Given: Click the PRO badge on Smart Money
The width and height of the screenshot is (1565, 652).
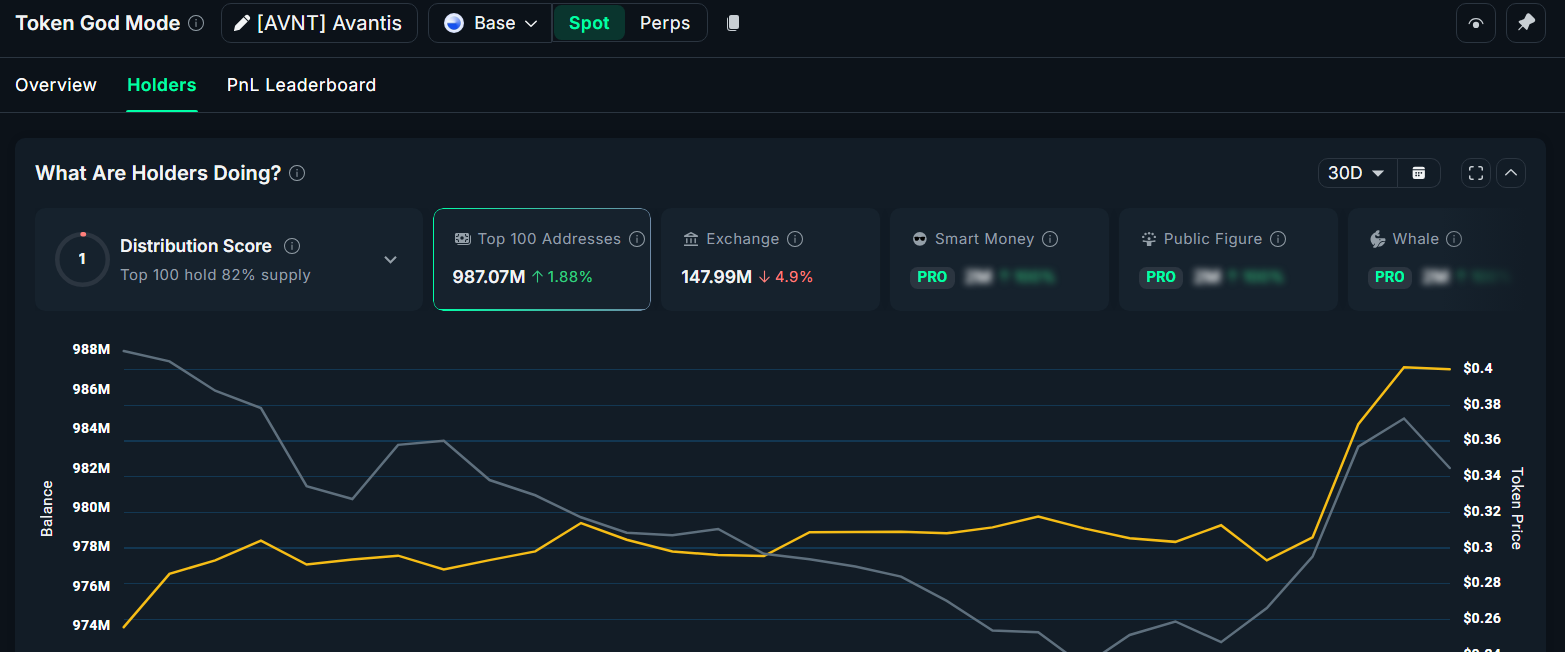Looking at the screenshot, I should pos(931,277).
